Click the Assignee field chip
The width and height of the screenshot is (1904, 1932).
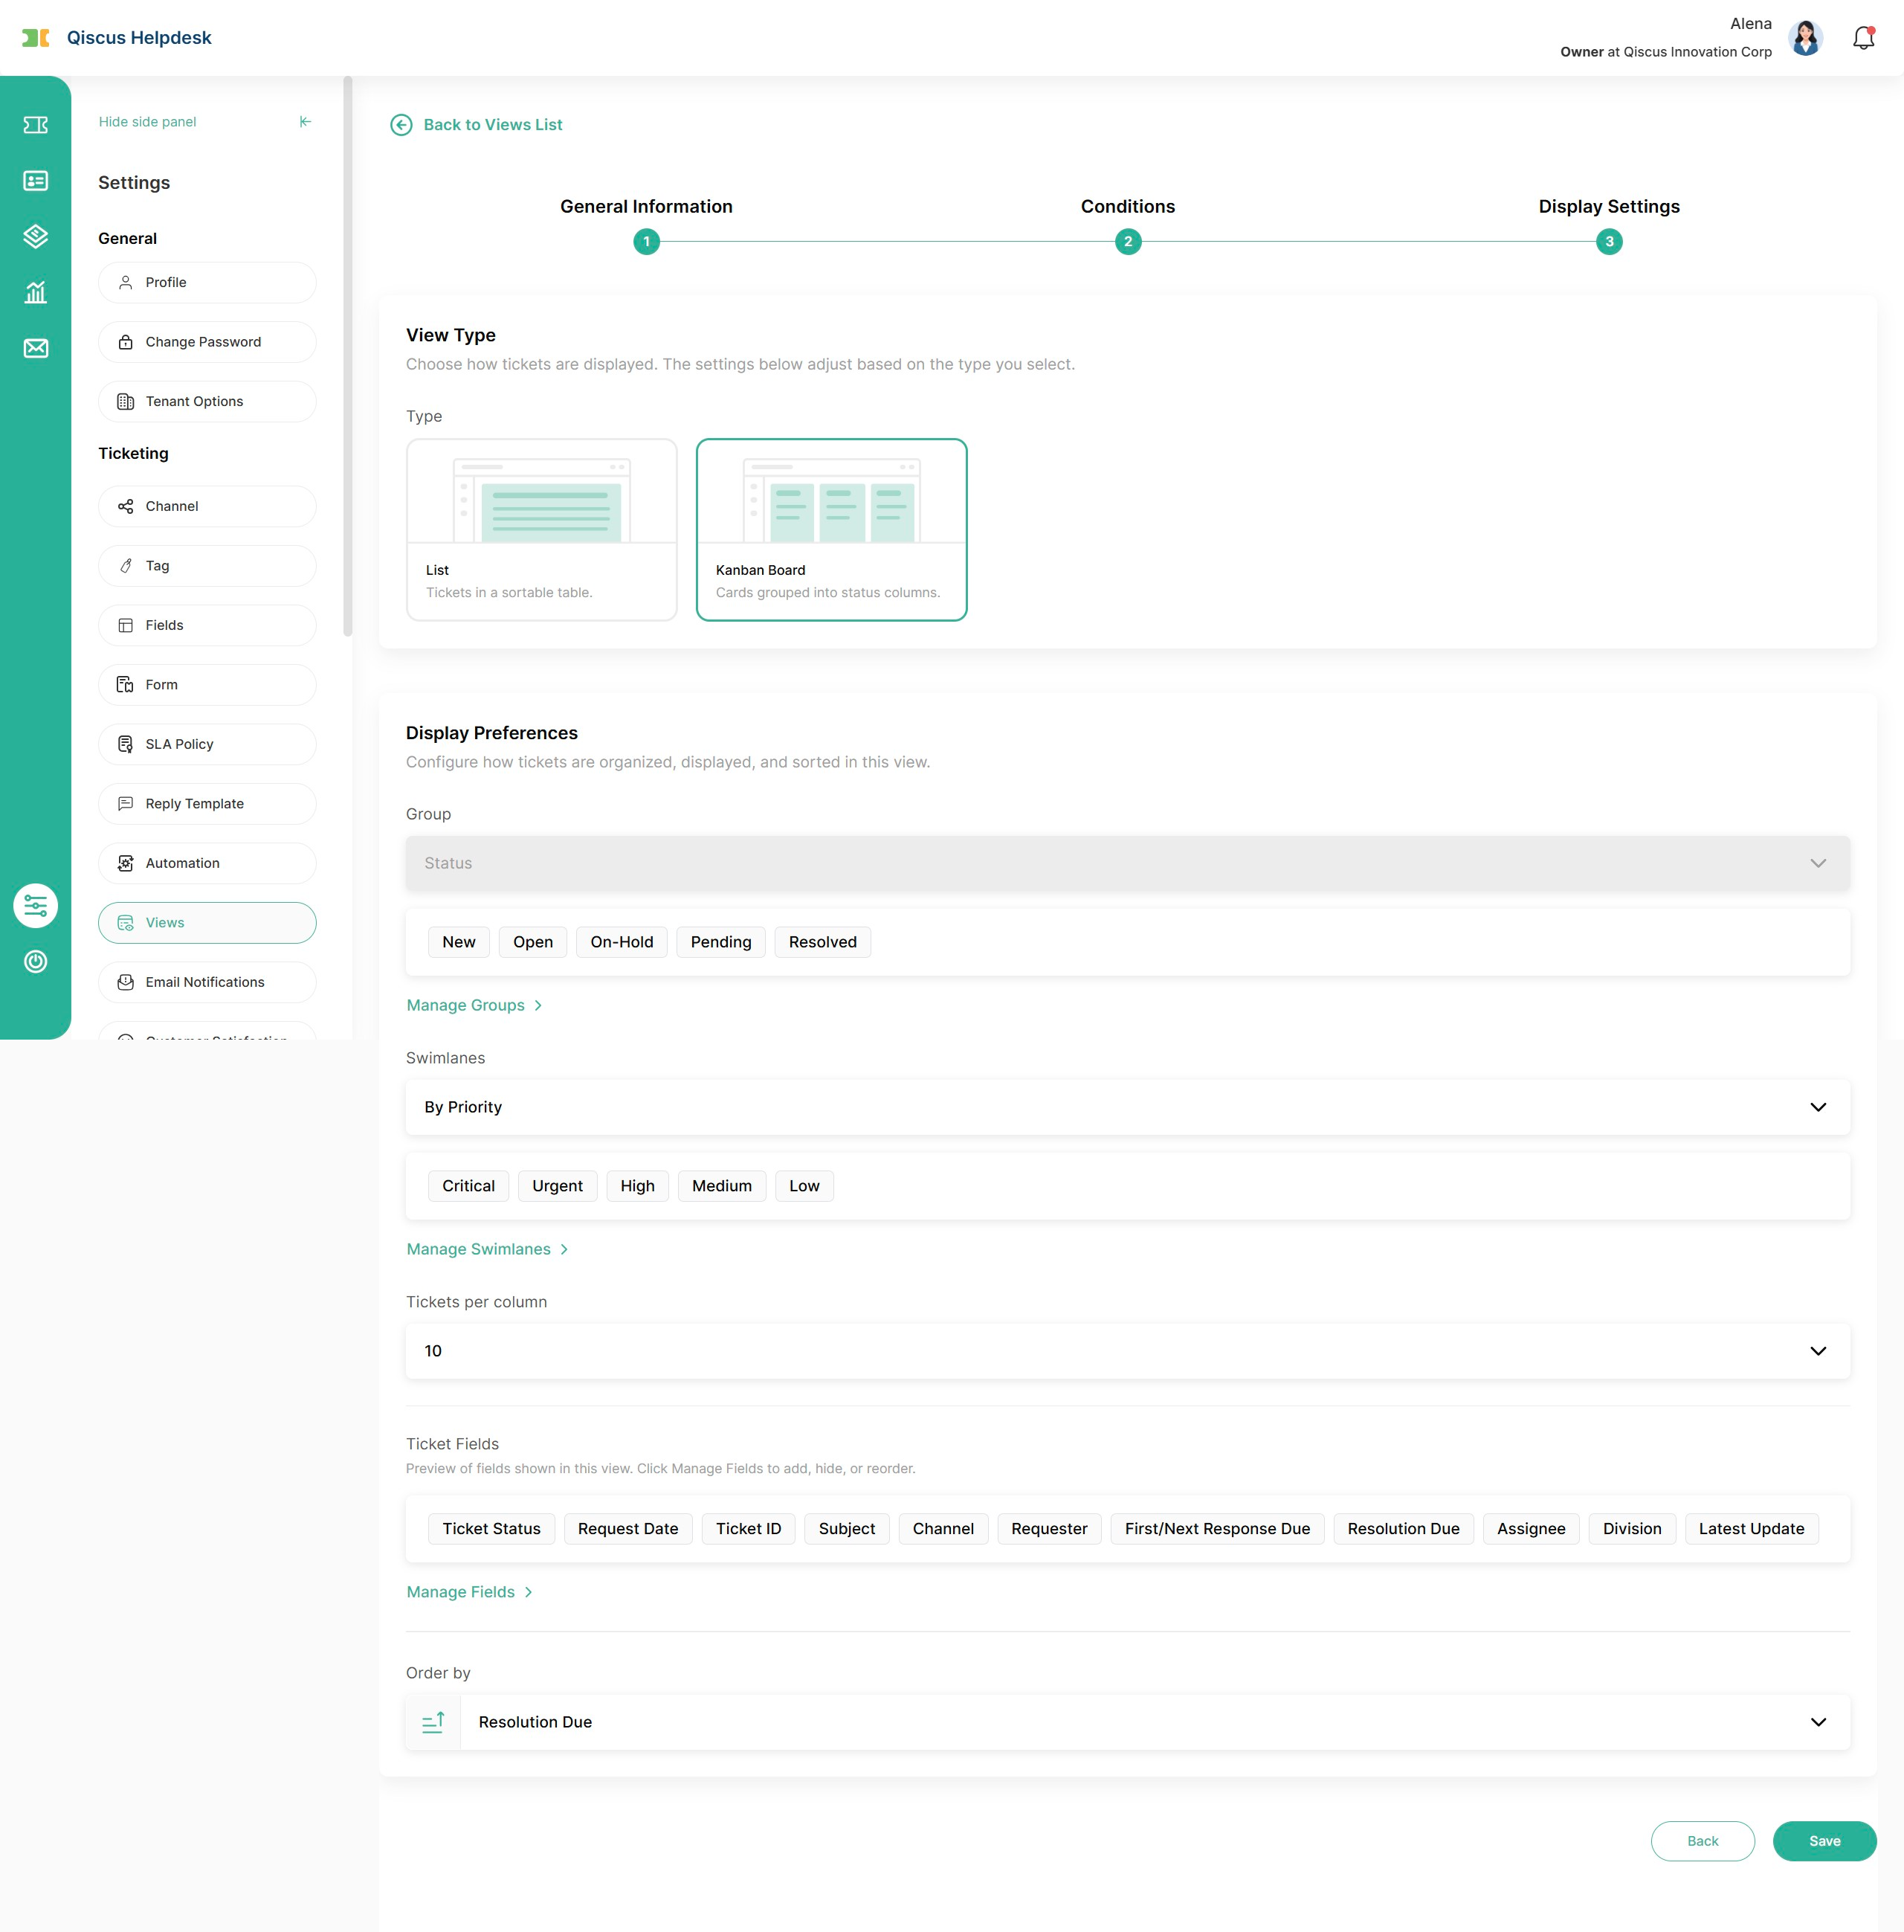[1532, 1529]
